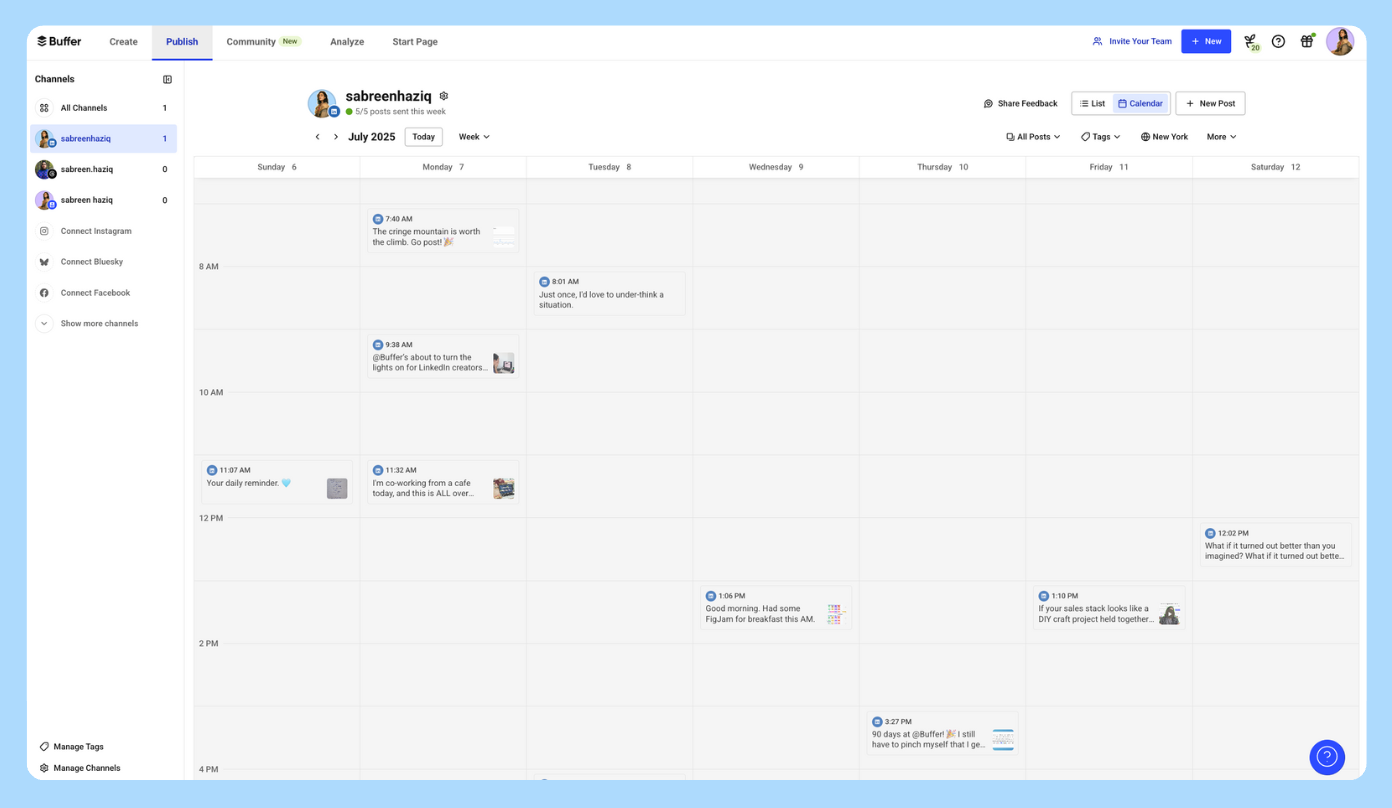Switch to List view
Screen dimensions: 1392x808
point(1091,103)
